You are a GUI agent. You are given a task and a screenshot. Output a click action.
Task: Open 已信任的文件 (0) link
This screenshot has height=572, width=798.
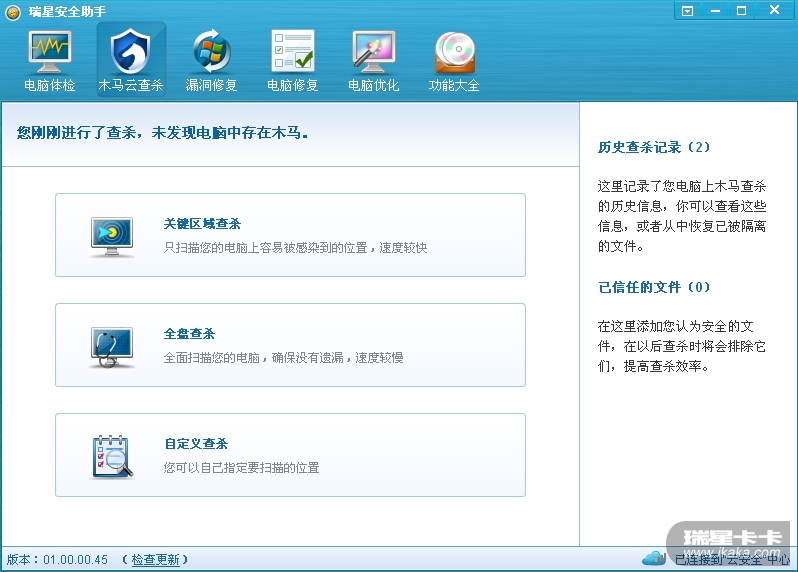(654, 287)
